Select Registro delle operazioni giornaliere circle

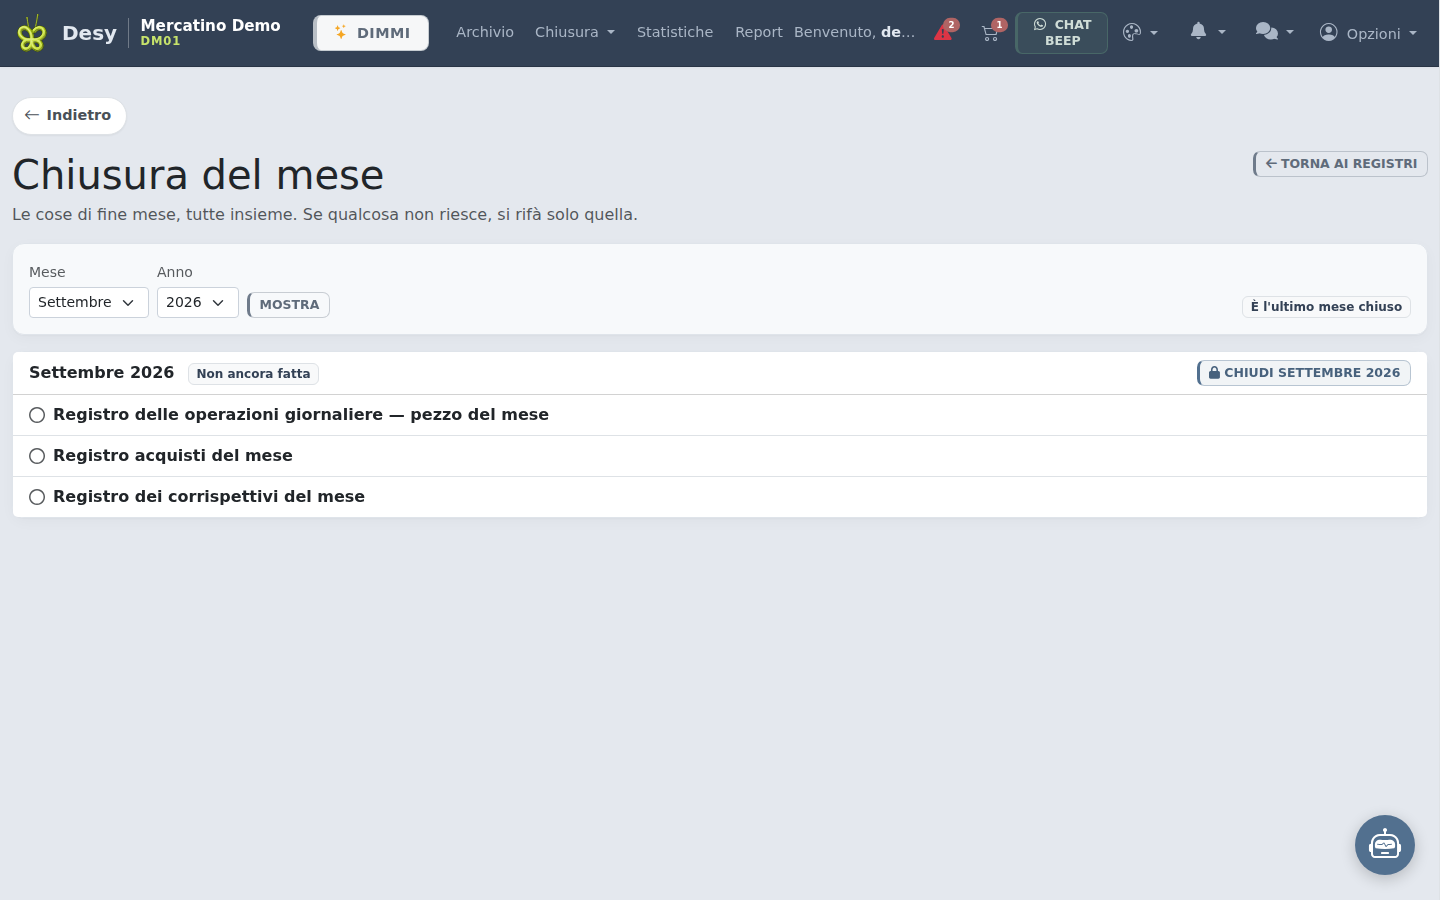click(x=37, y=415)
